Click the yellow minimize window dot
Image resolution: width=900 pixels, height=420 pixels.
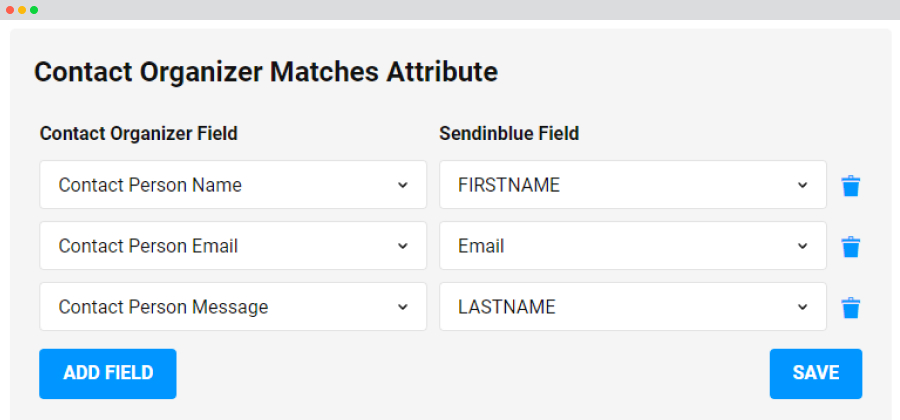pyautogui.click(x=22, y=10)
